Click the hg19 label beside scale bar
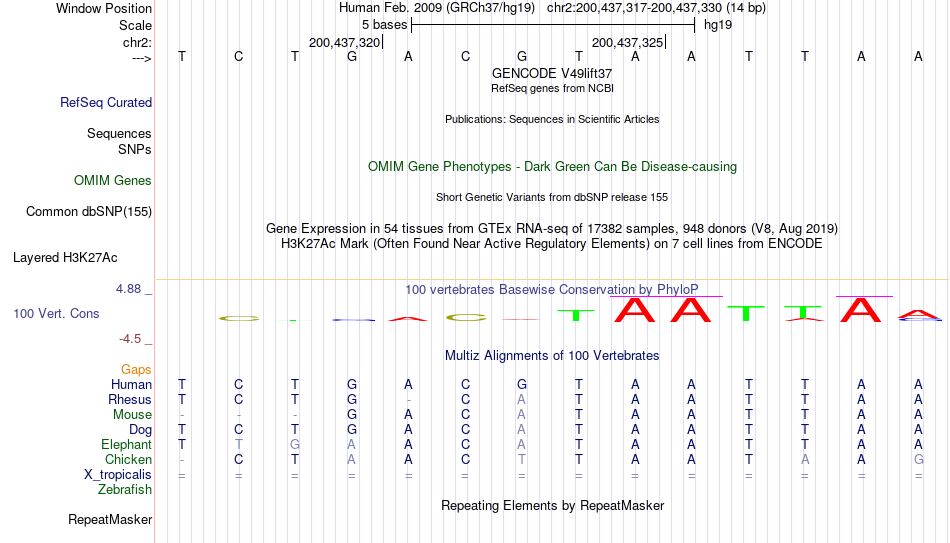 click(x=718, y=25)
